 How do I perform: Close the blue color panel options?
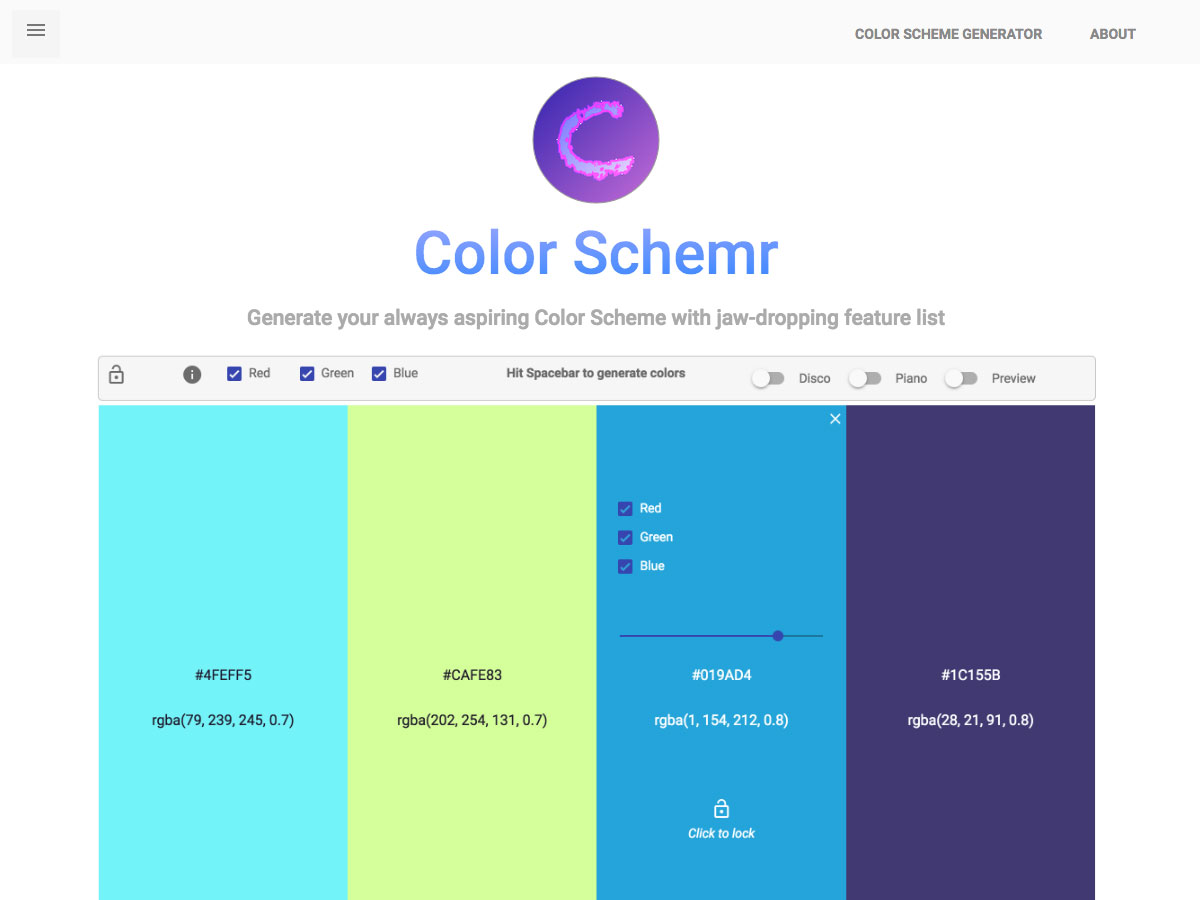(835, 419)
